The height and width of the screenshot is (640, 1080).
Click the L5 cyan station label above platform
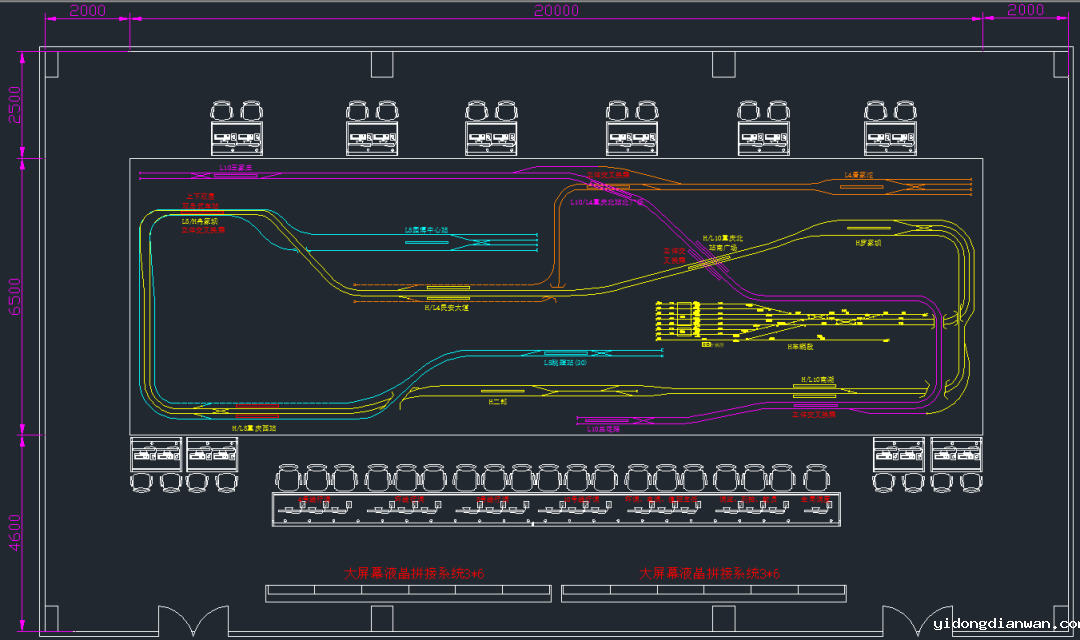pyautogui.click(x=427, y=230)
